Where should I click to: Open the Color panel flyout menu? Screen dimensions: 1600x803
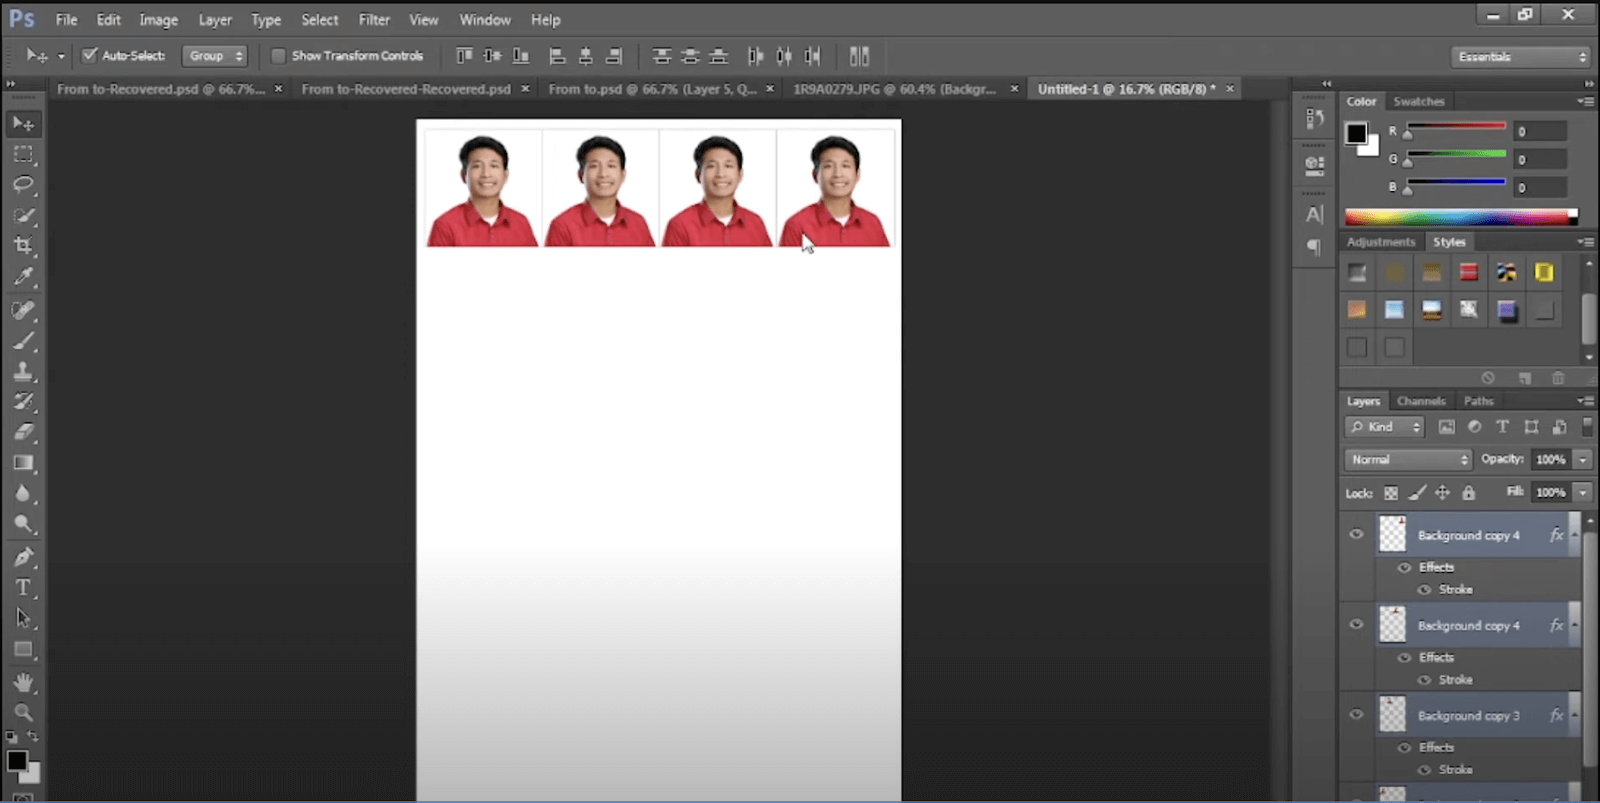[1585, 101]
